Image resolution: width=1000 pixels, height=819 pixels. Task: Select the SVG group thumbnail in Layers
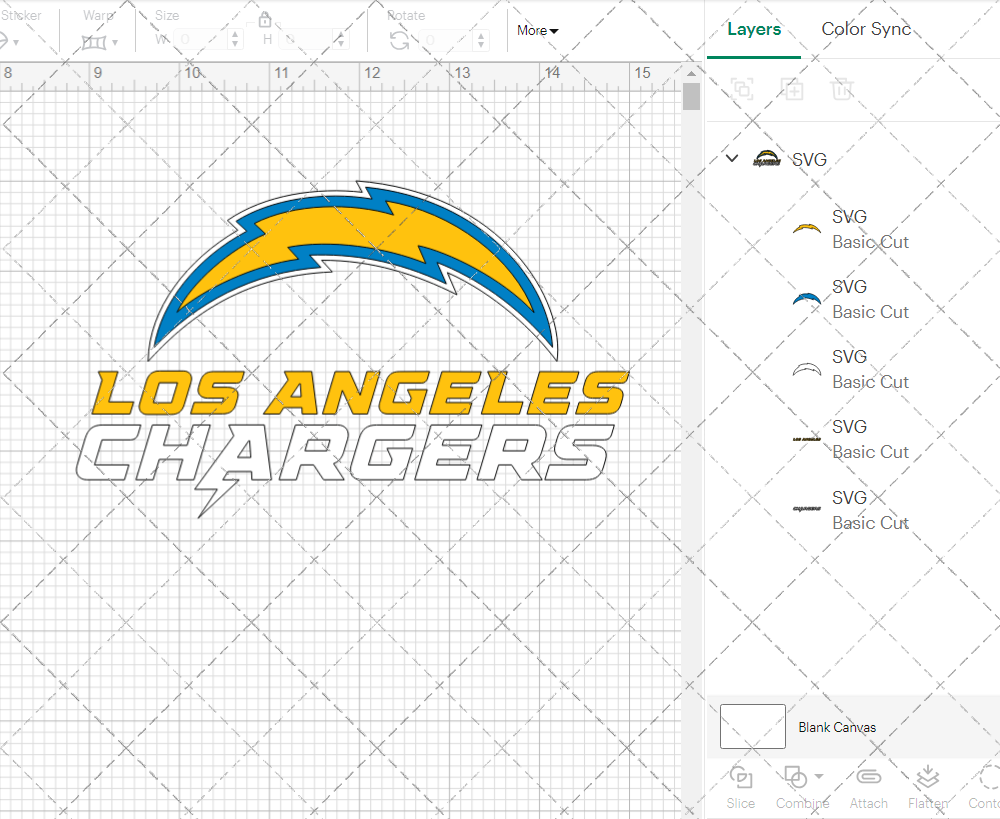pos(767,159)
